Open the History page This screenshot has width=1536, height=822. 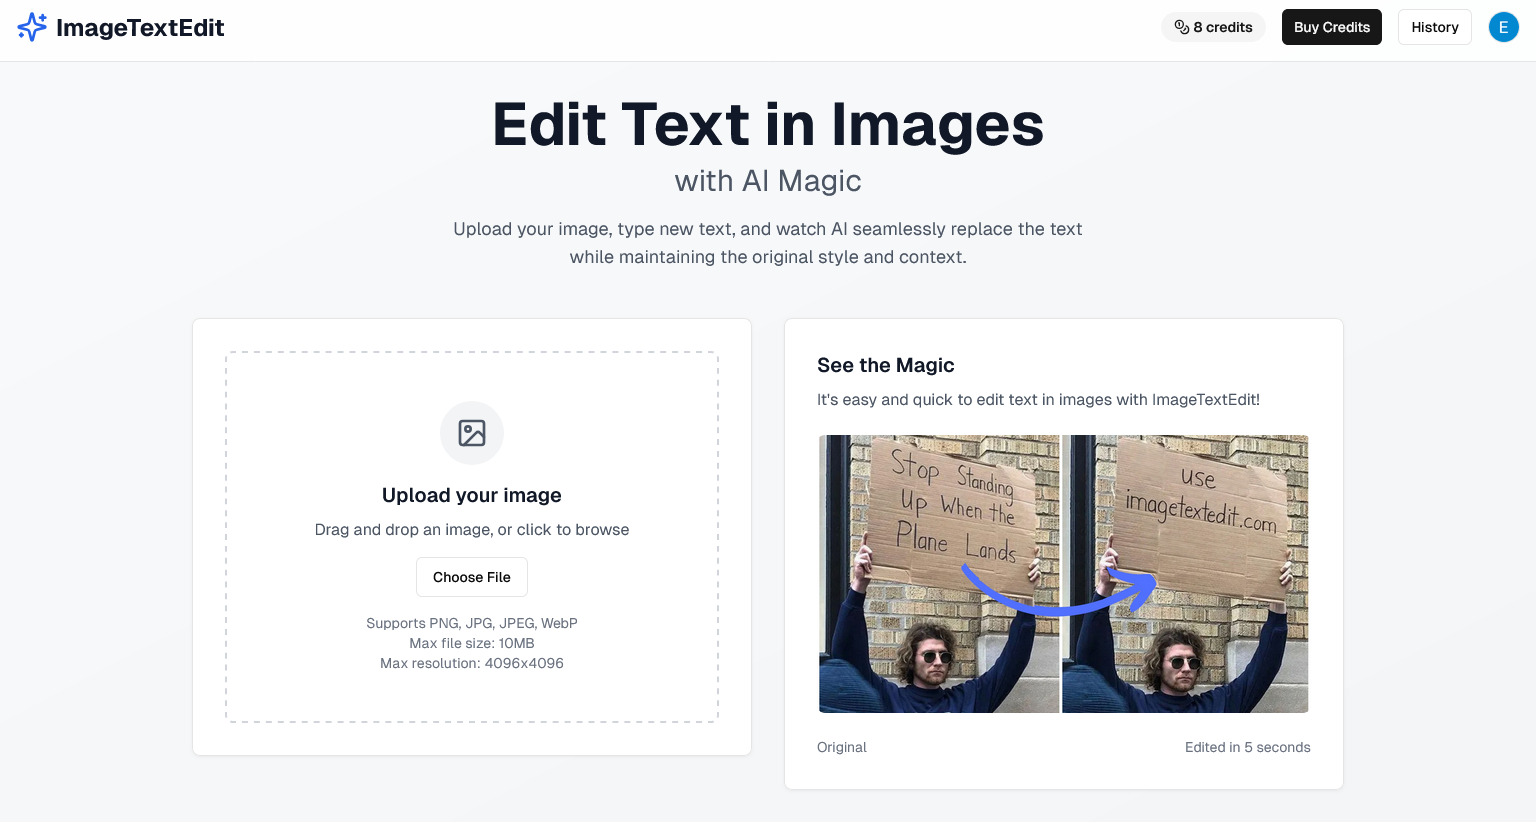[1434, 27]
